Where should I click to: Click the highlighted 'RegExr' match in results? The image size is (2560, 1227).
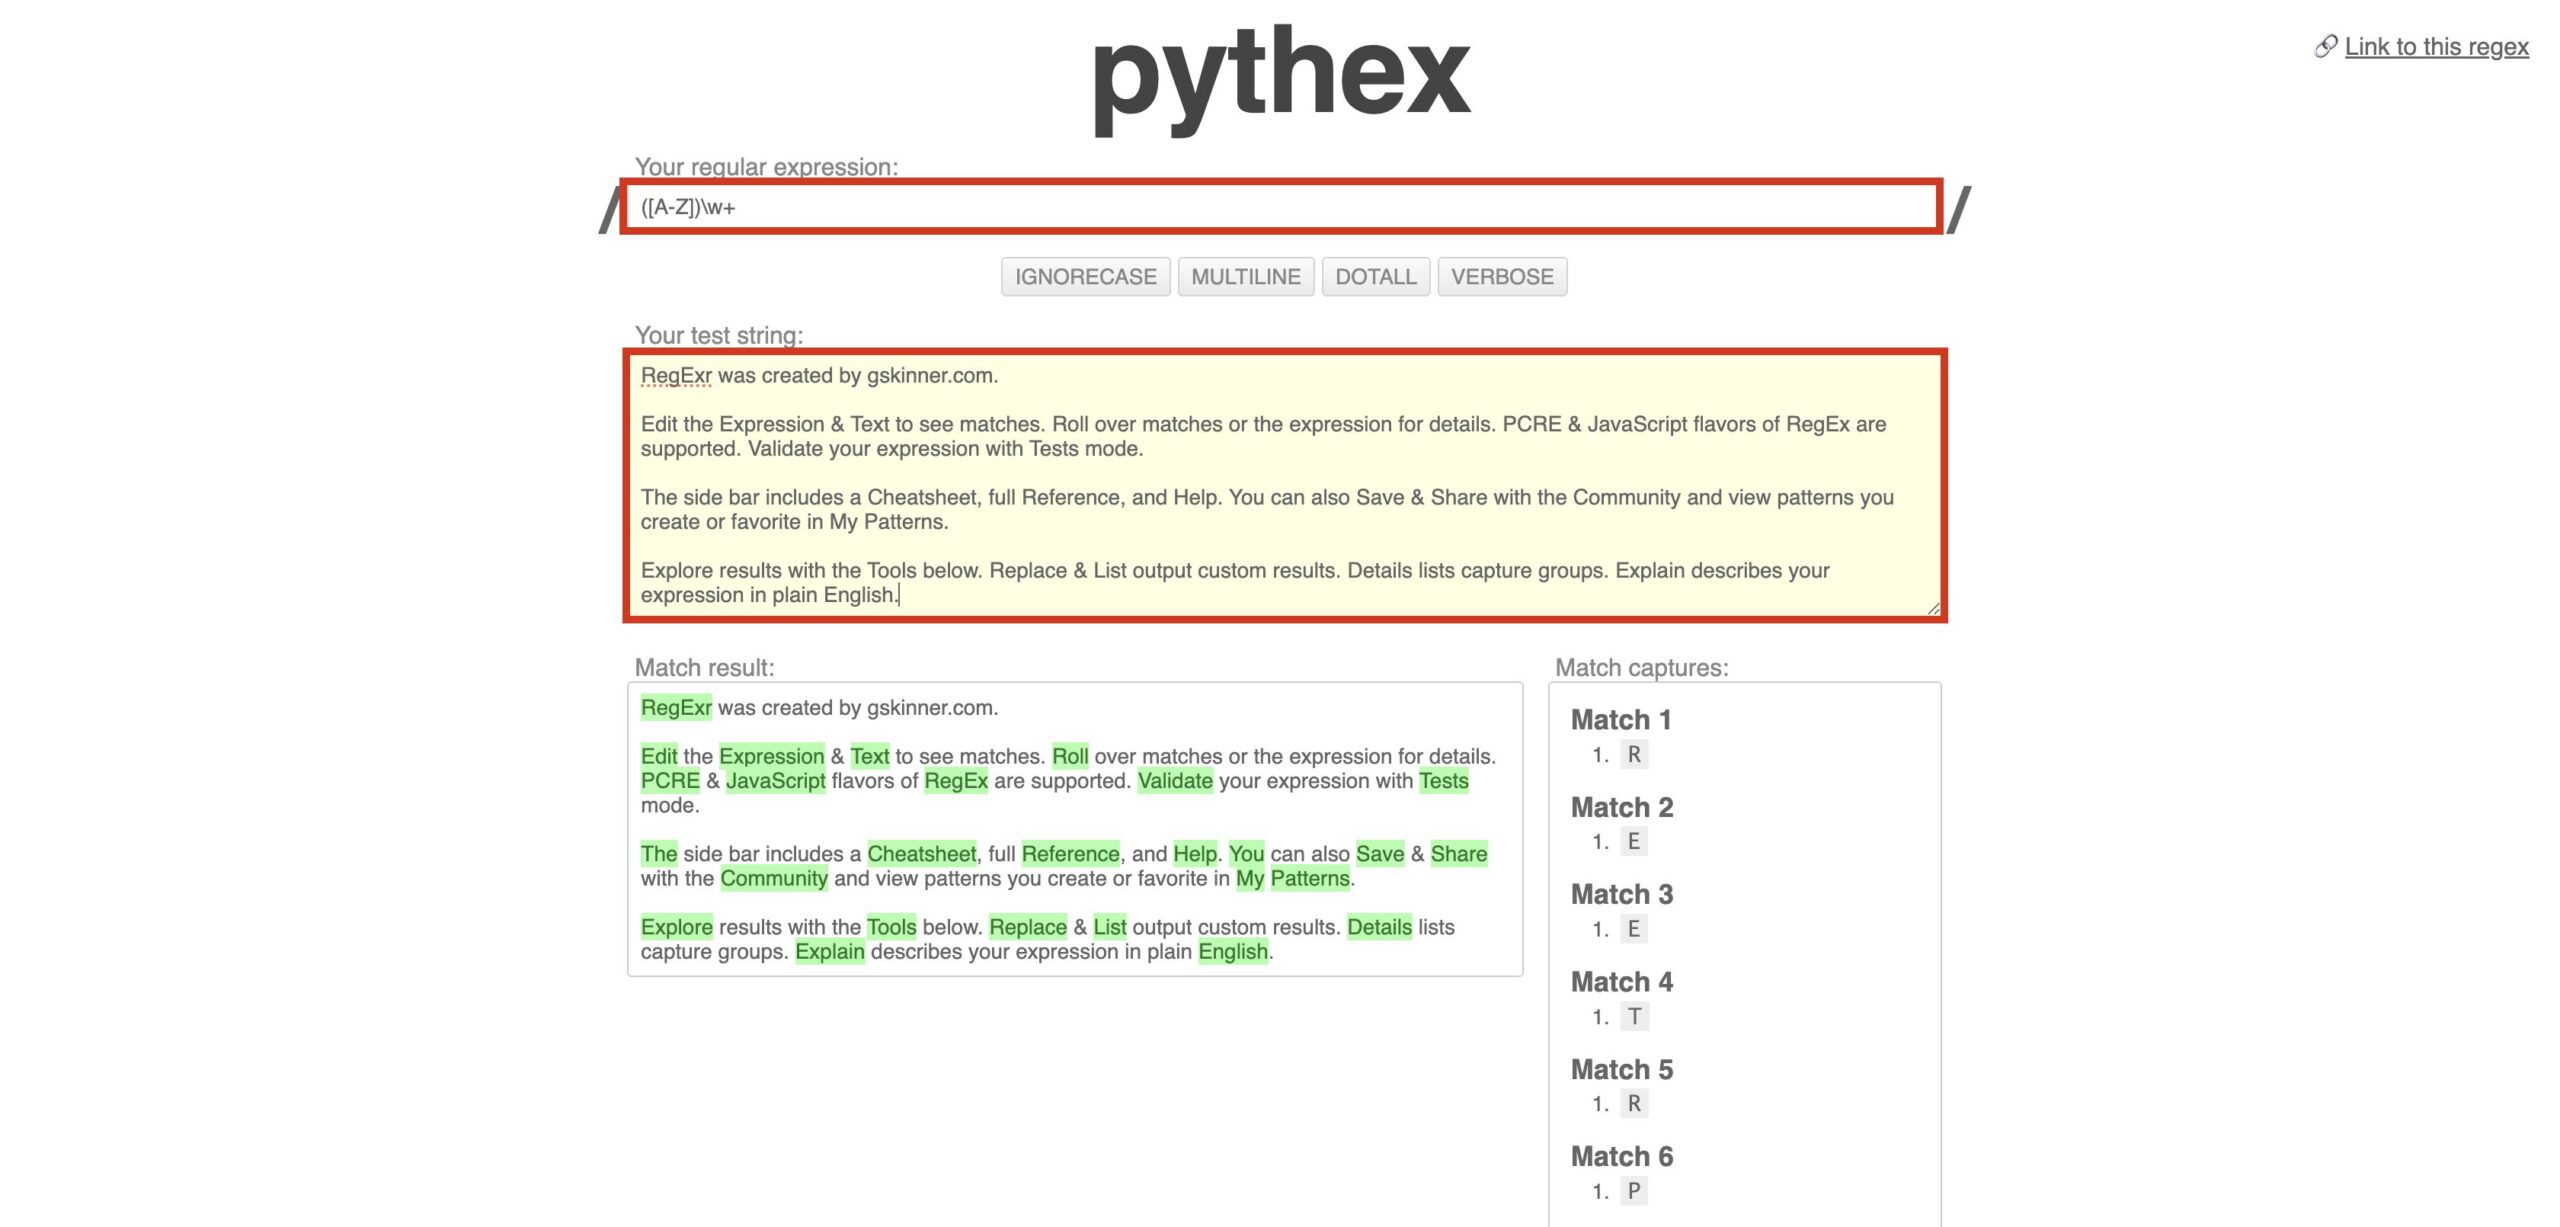[676, 707]
